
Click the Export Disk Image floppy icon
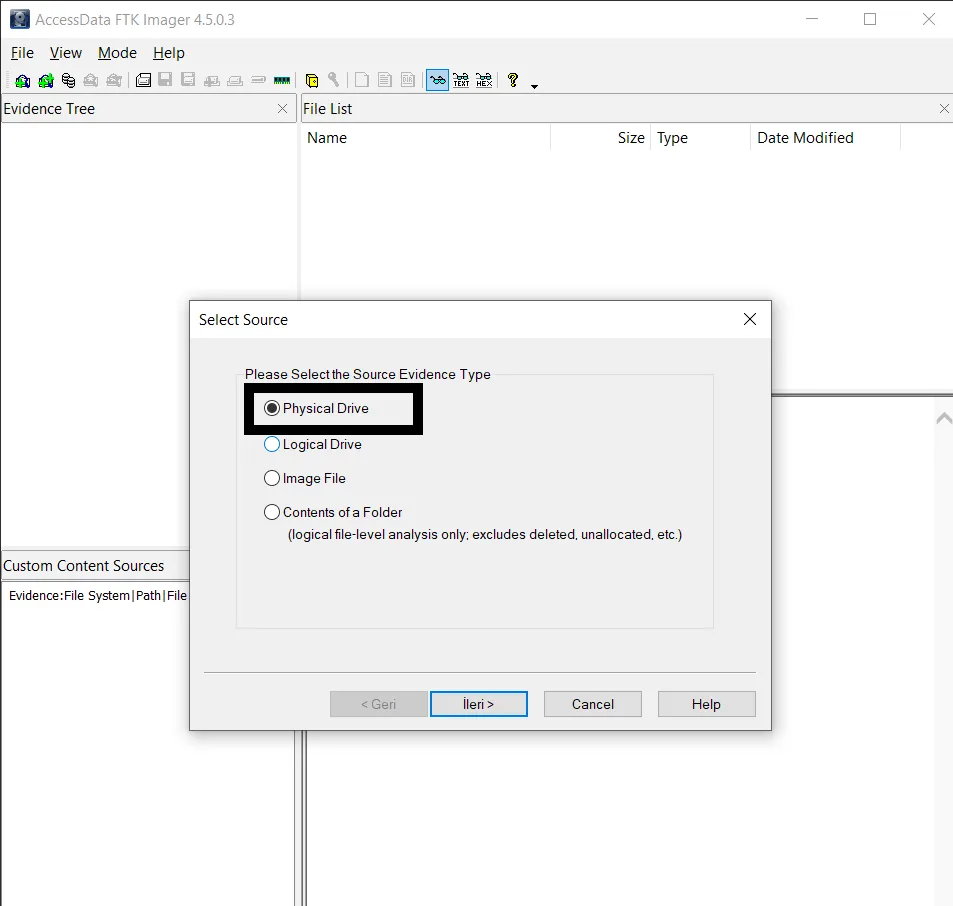[165, 80]
